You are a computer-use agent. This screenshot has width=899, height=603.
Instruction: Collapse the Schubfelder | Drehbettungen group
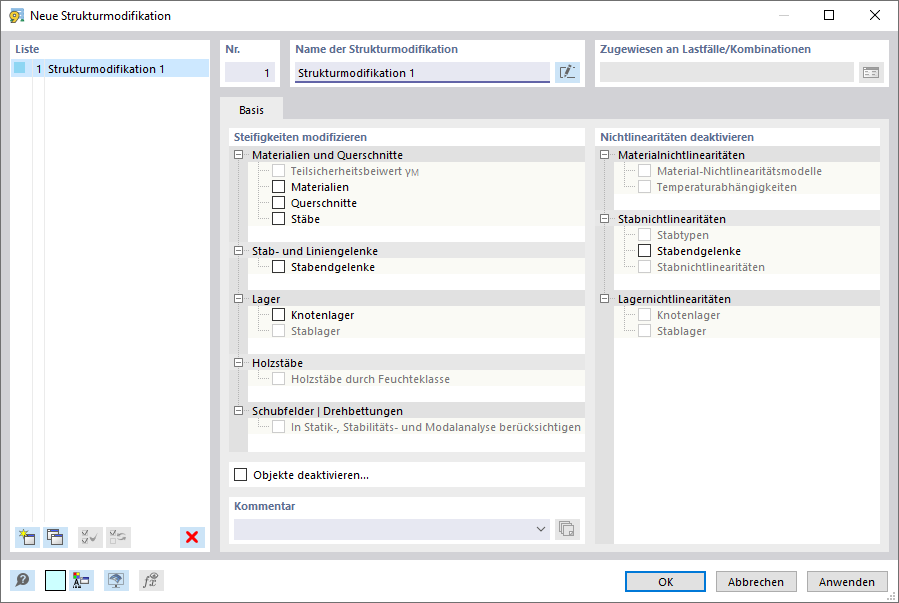coord(239,411)
